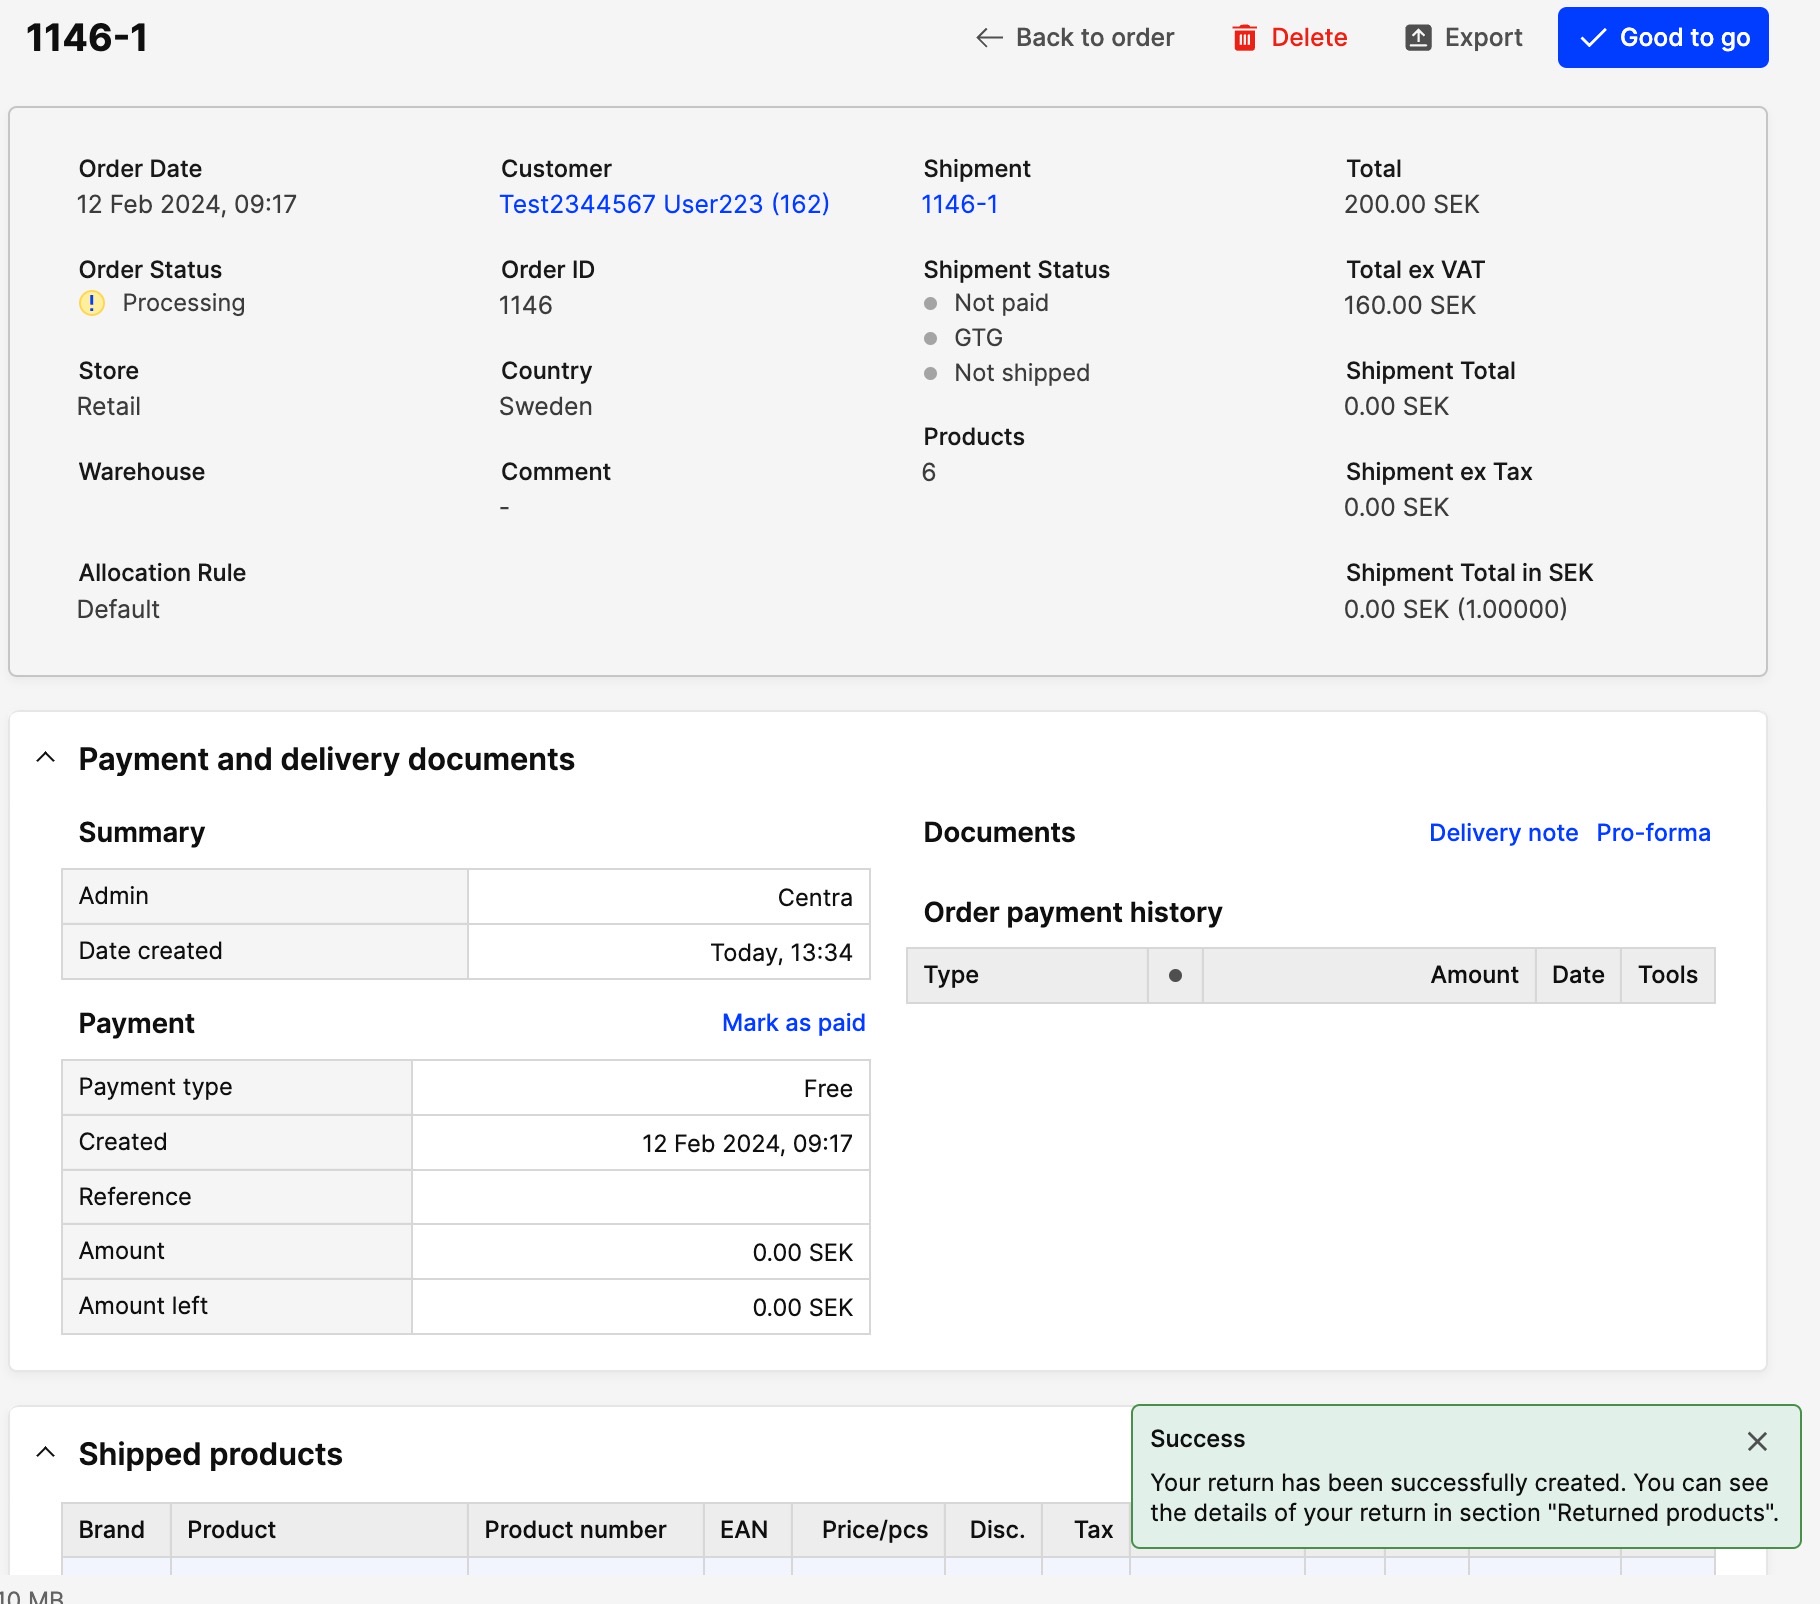
Task: Click the Amount column in payment history
Action: pos(1473,975)
